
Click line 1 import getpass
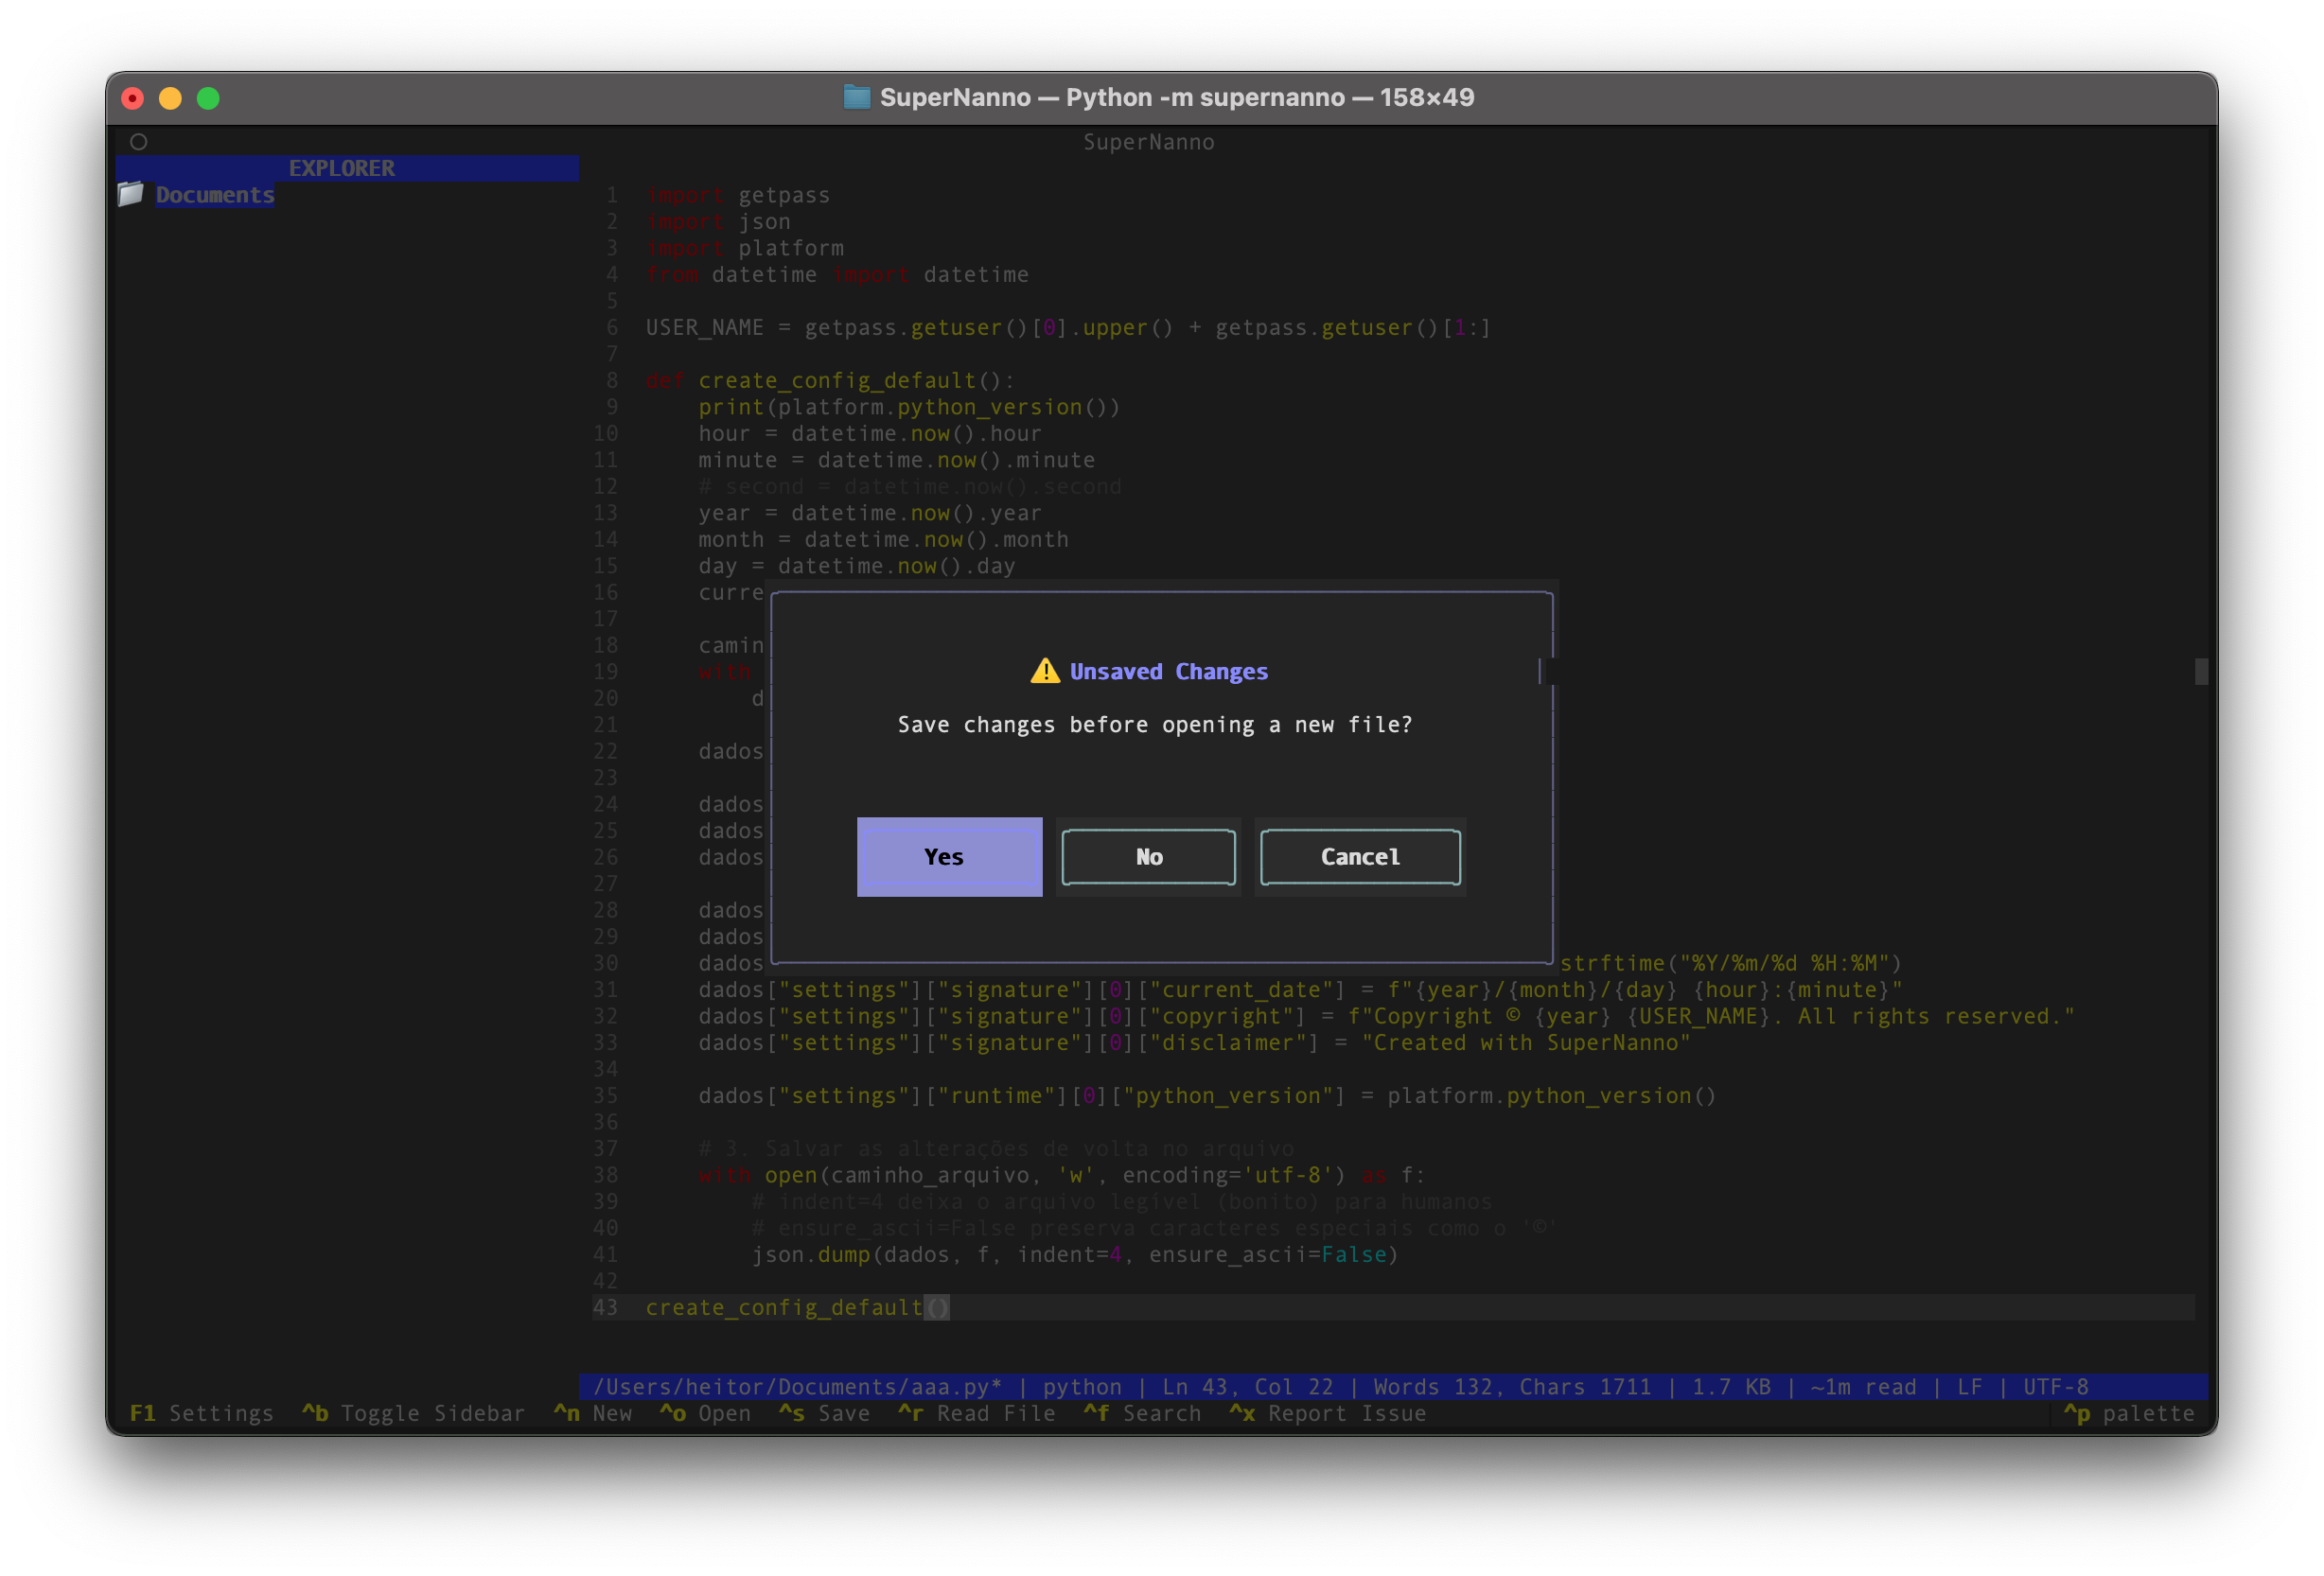tap(738, 195)
